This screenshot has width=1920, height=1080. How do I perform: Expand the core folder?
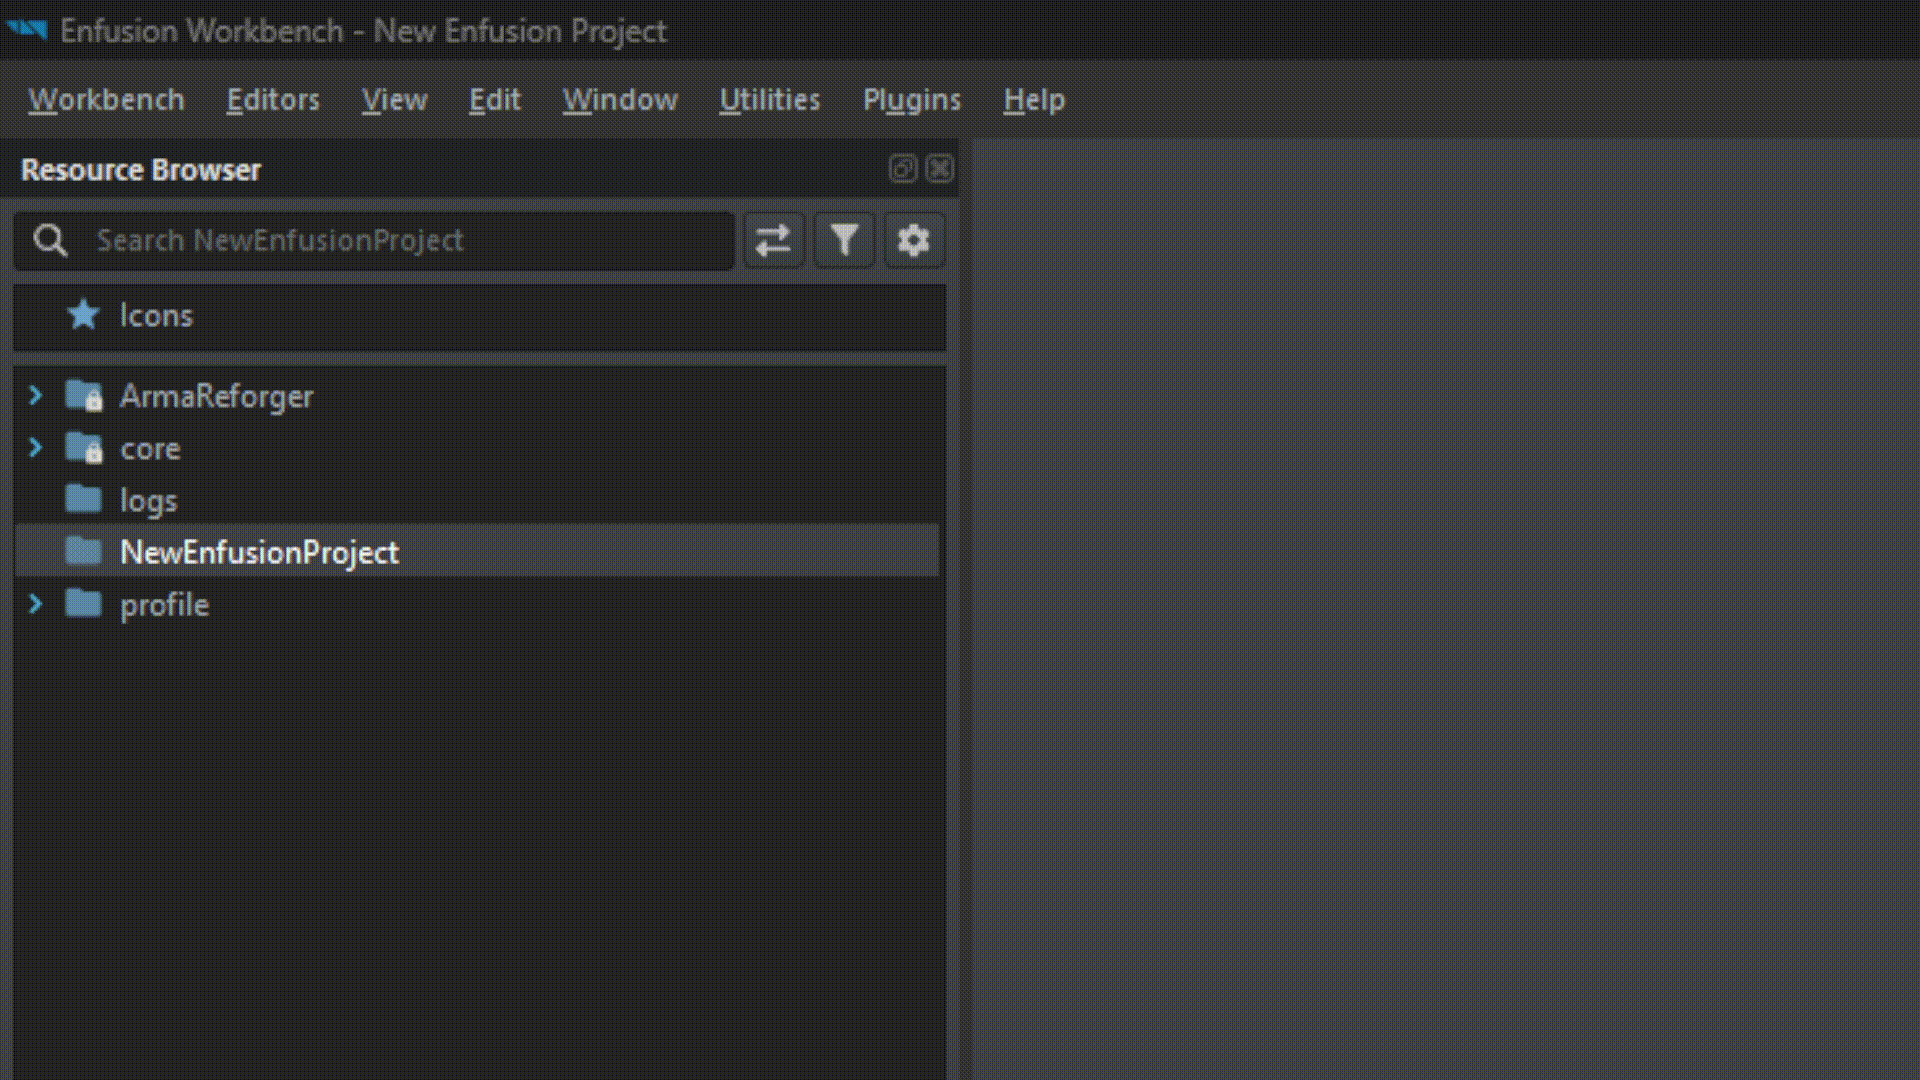pyautogui.click(x=36, y=448)
